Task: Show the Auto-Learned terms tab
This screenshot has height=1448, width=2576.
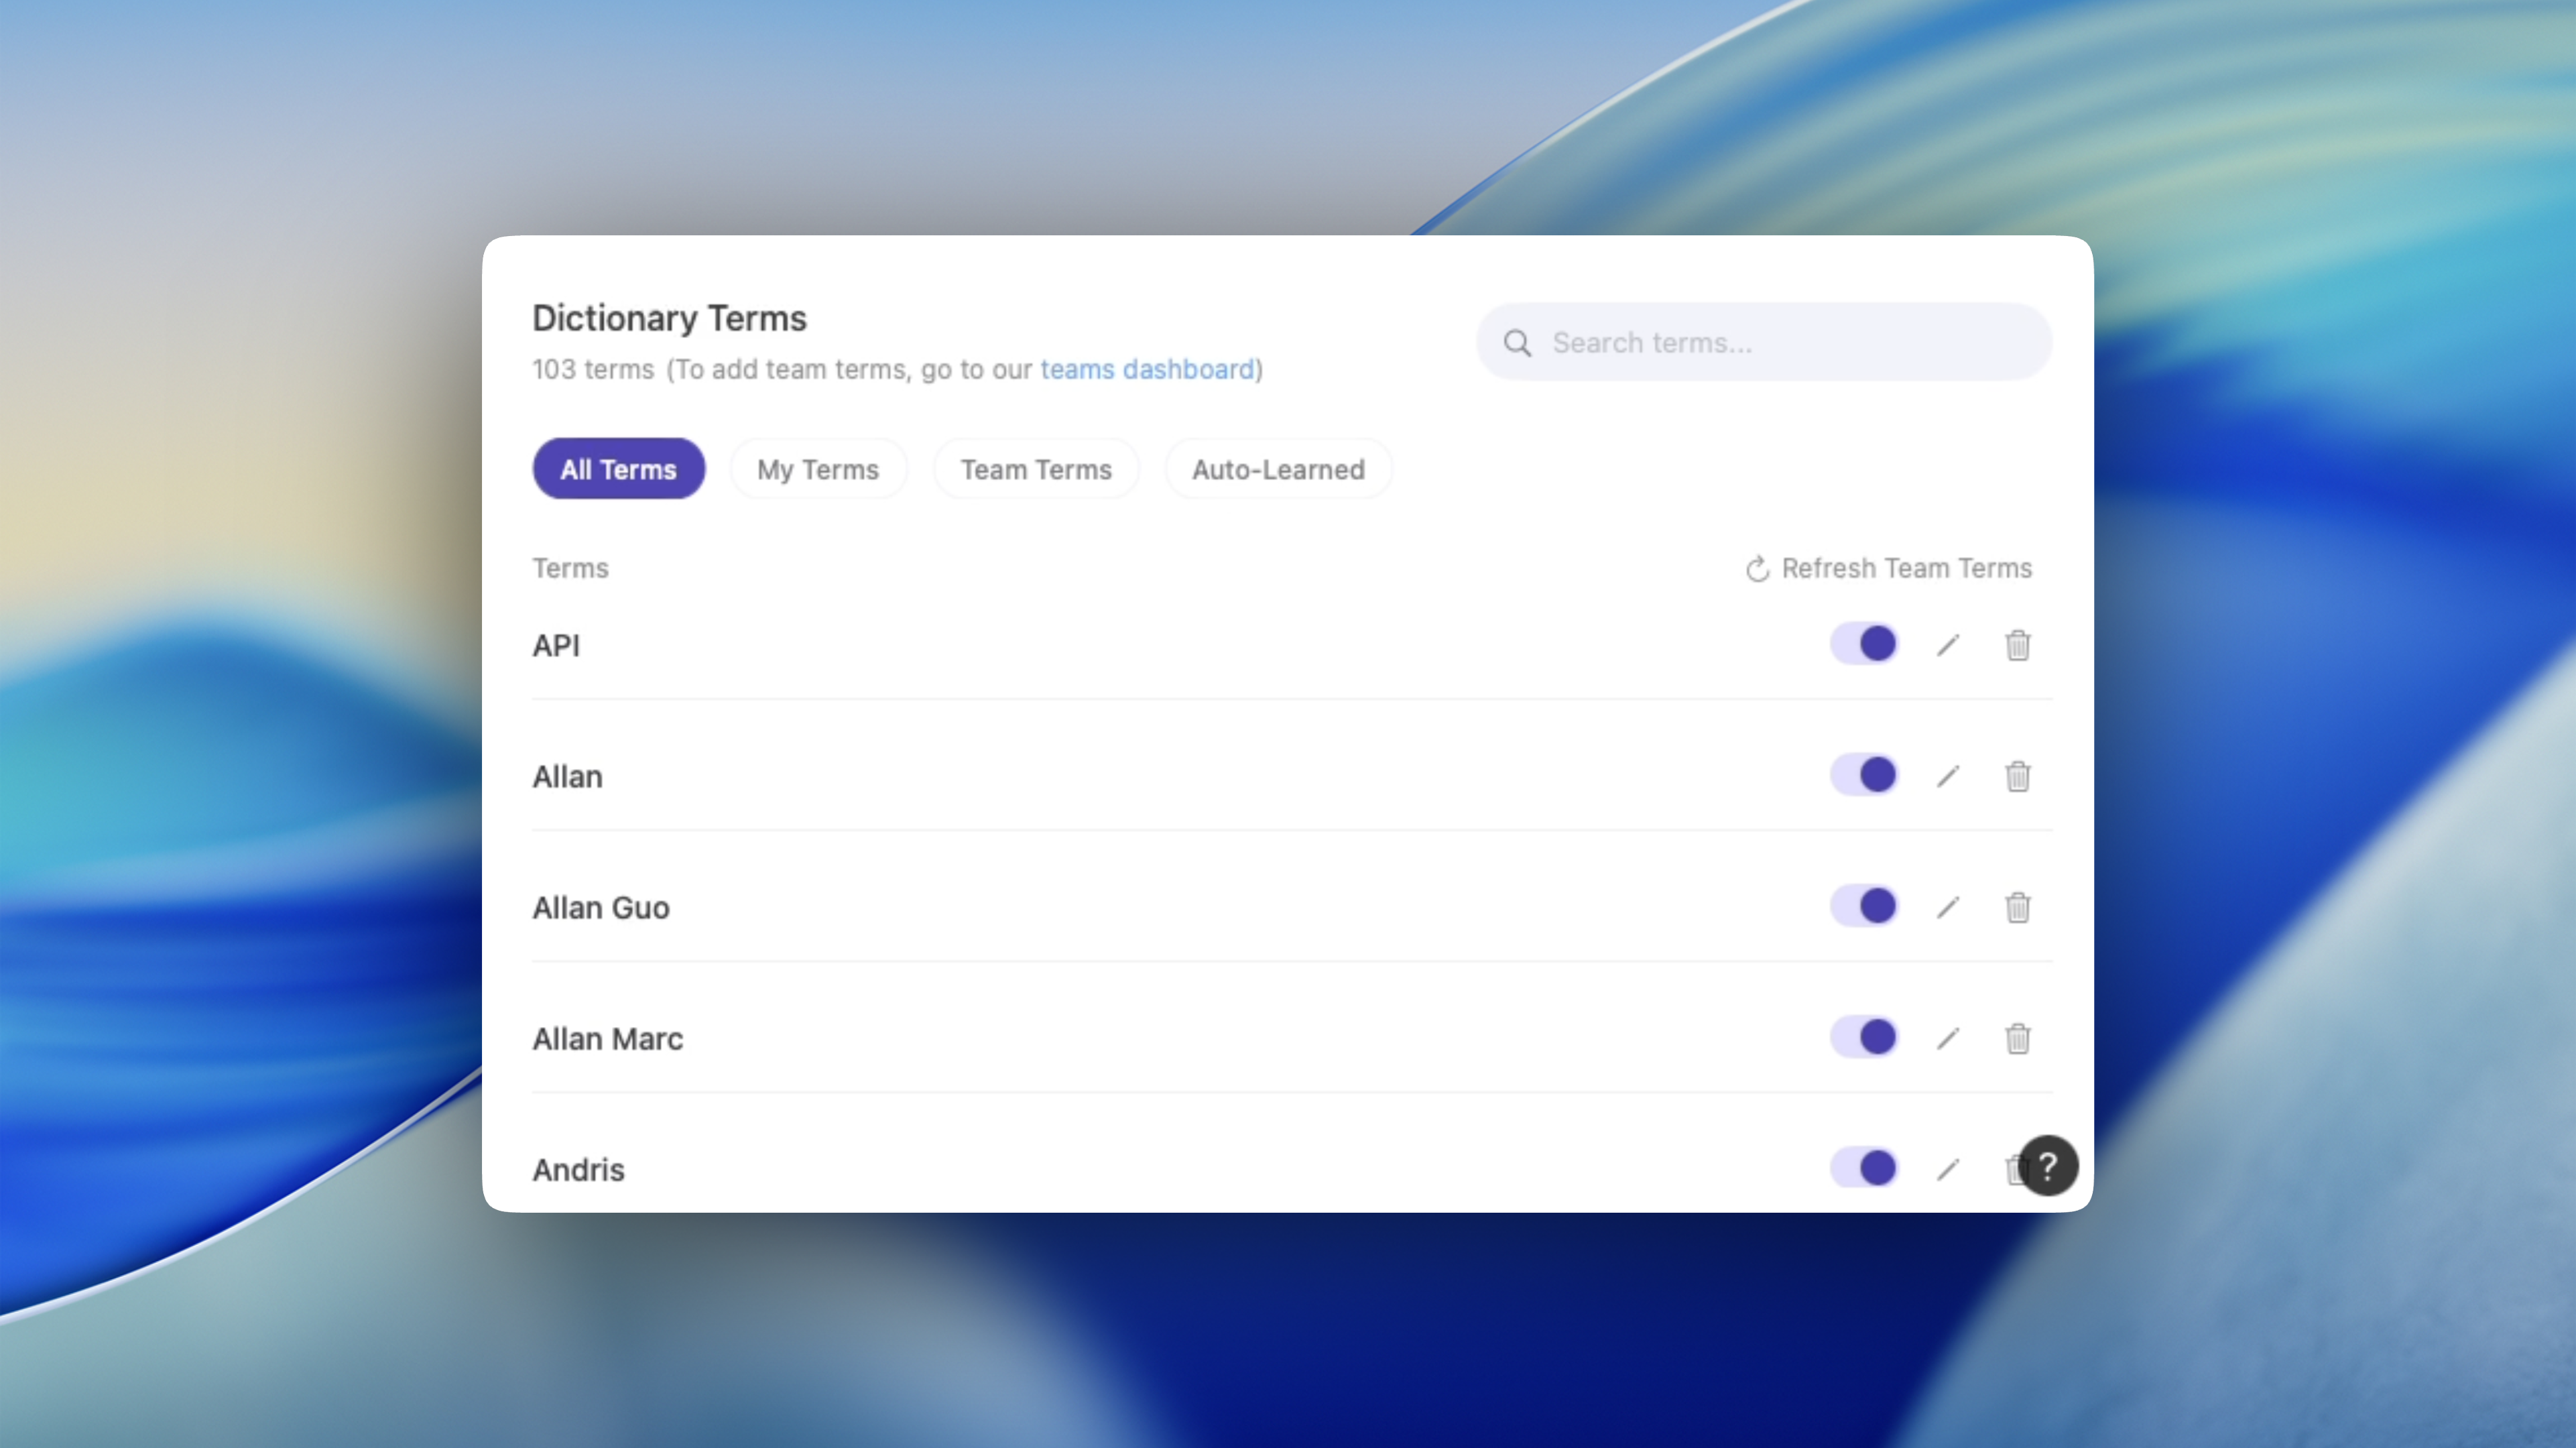Action: (x=1277, y=469)
